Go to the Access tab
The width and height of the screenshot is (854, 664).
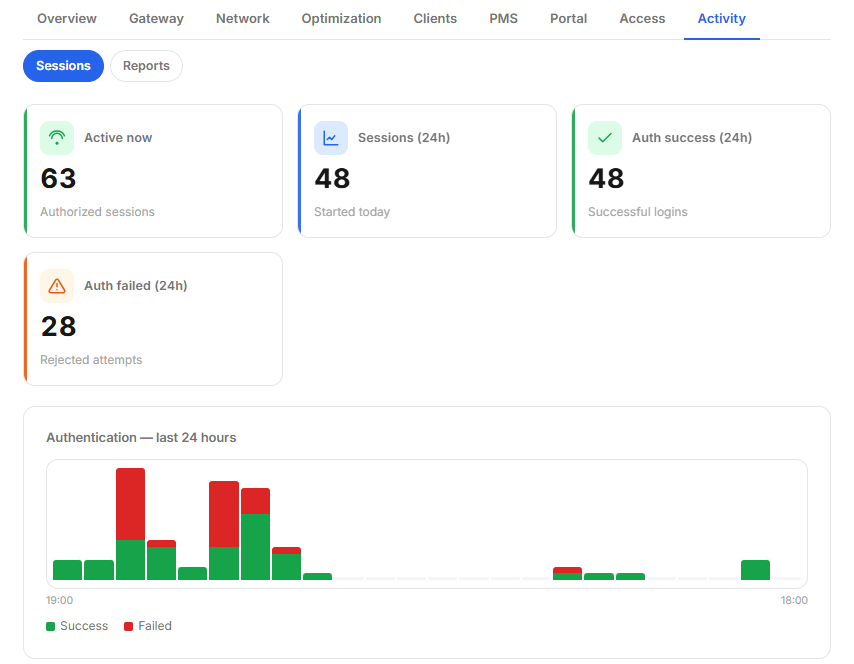click(x=642, y=19)
